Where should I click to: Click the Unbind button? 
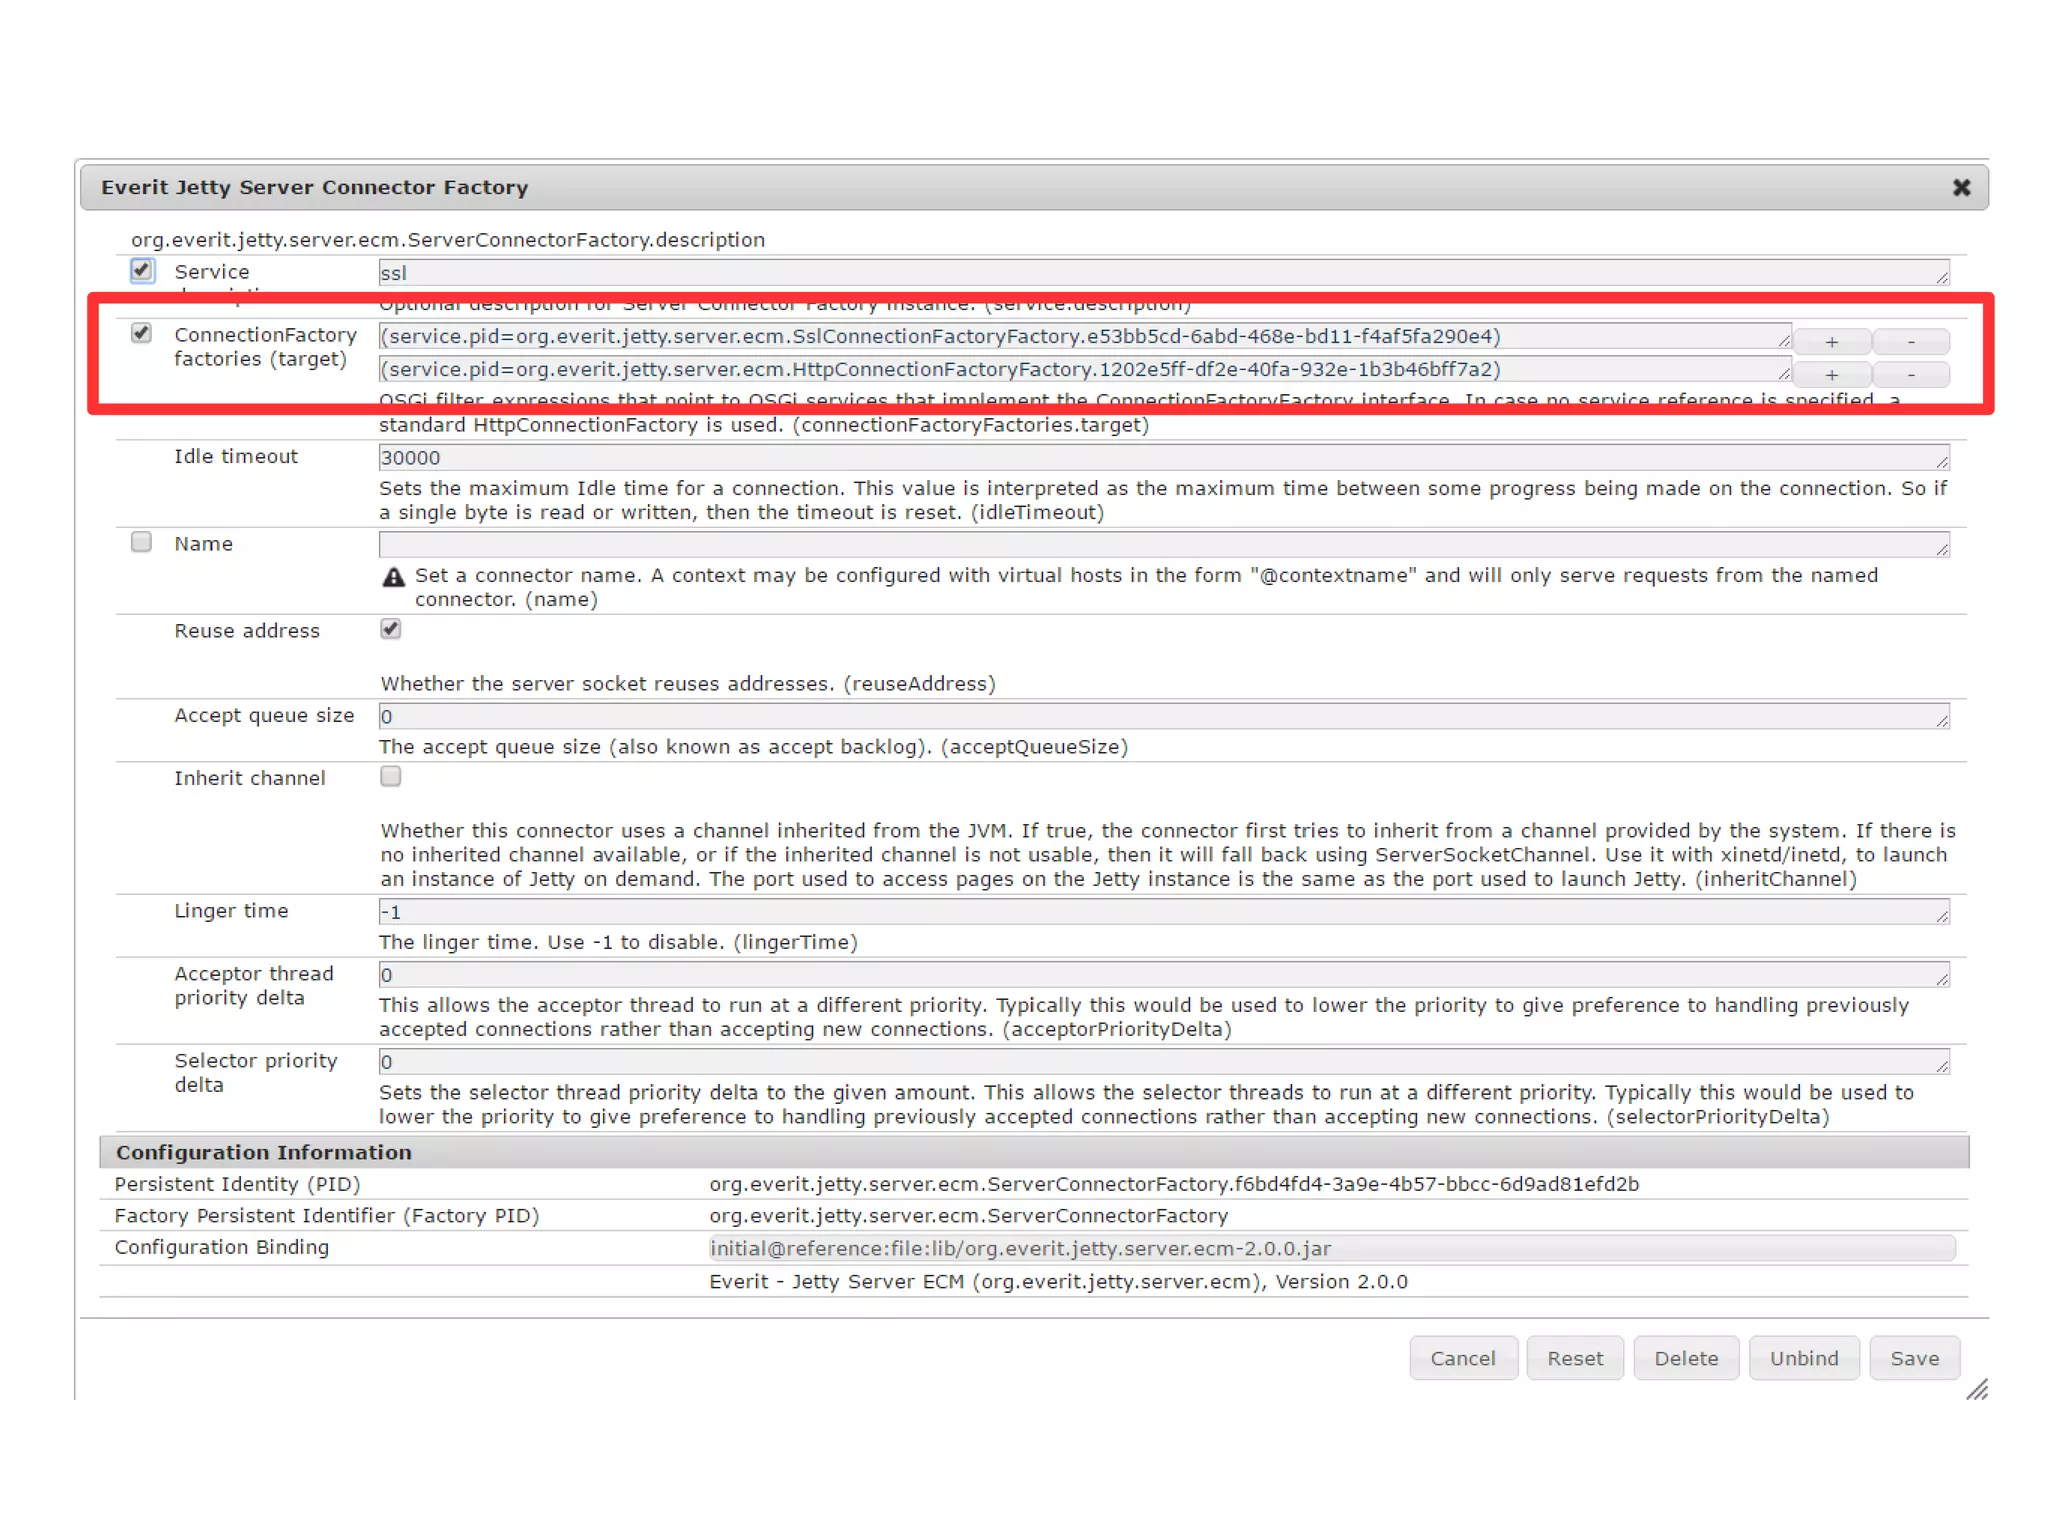pos(1803,1358)
